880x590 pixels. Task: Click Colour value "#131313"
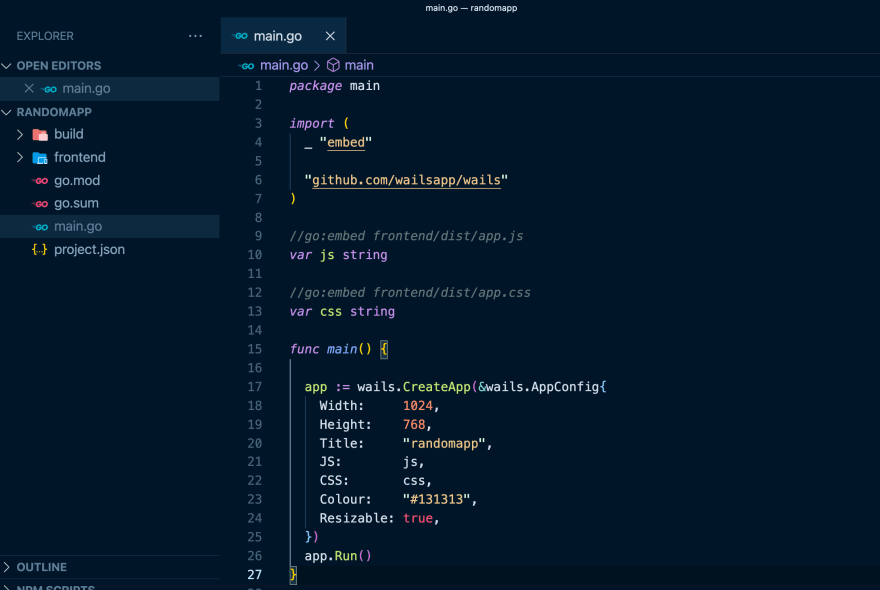(x=437, y=500)
